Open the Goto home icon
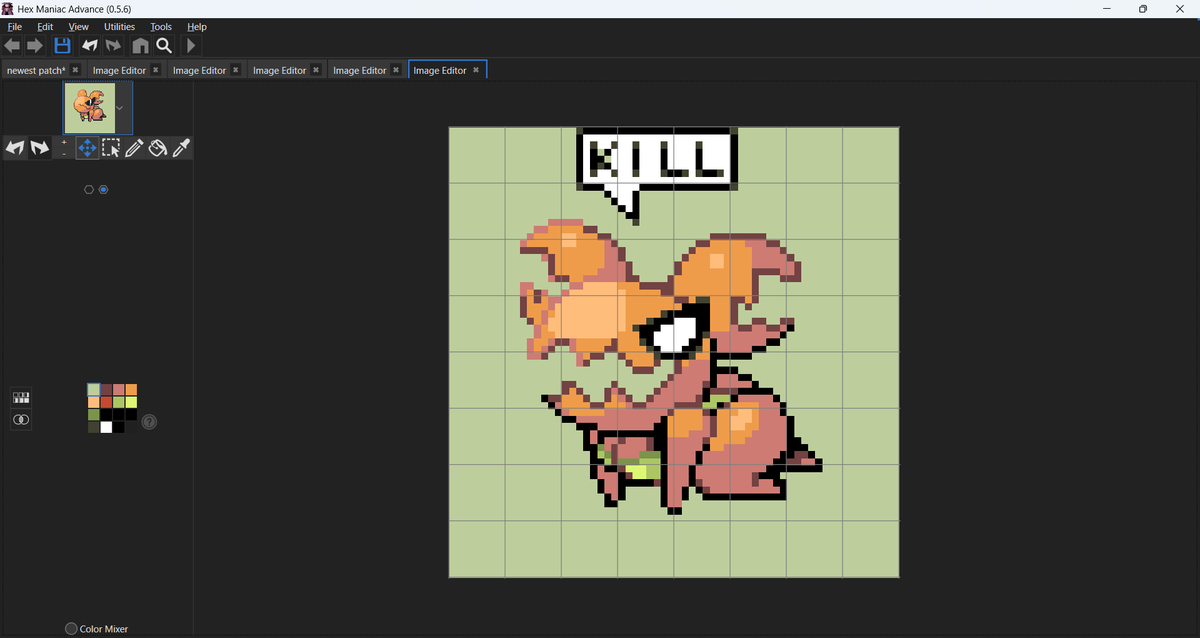Image resolution: width=1200 pixels, height=638 pixels. [x=140, y=46]
